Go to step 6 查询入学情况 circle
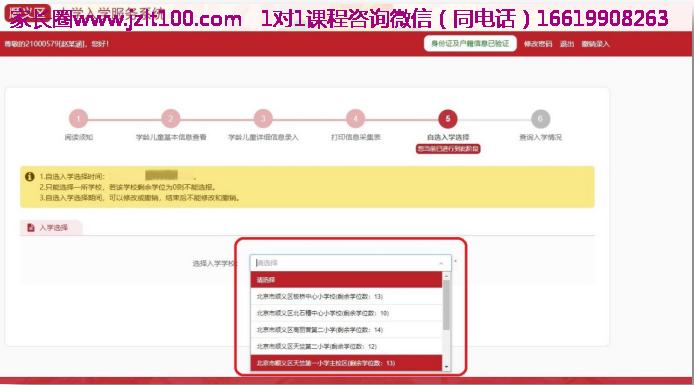Image resolution: width=694 pixels, height=385 pixels. point(540,119)
